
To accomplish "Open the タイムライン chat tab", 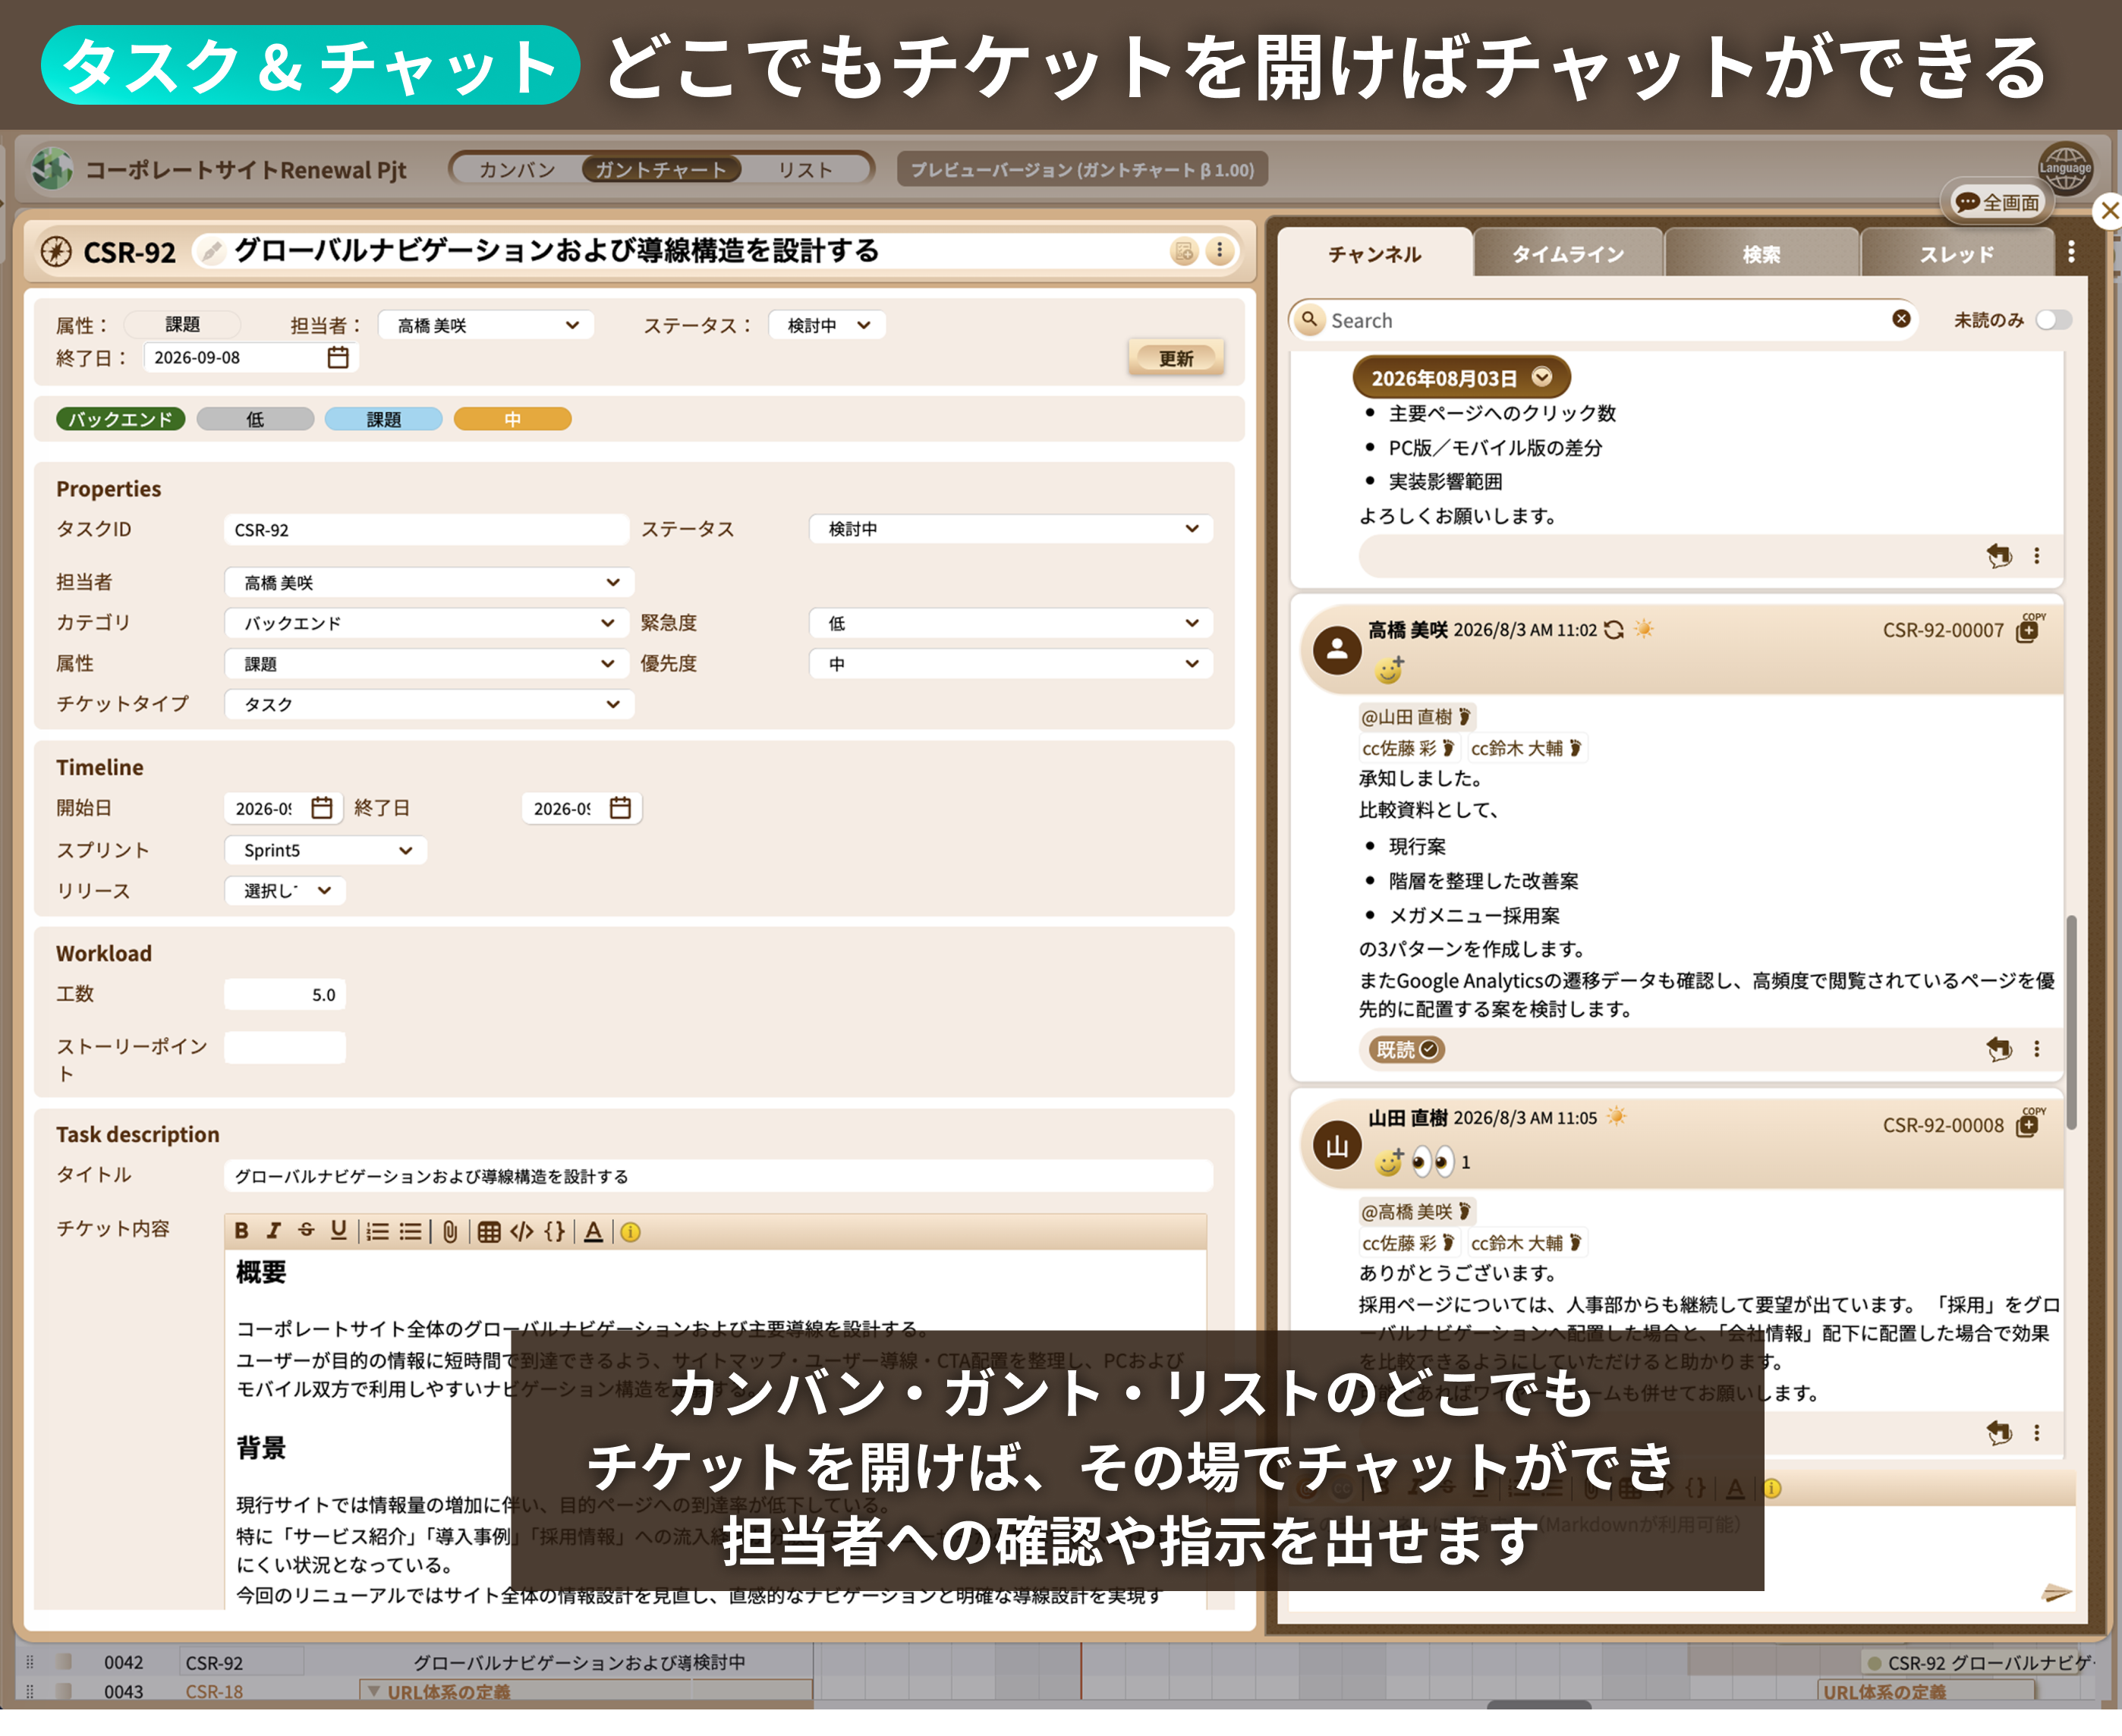I will (1567, 254).
